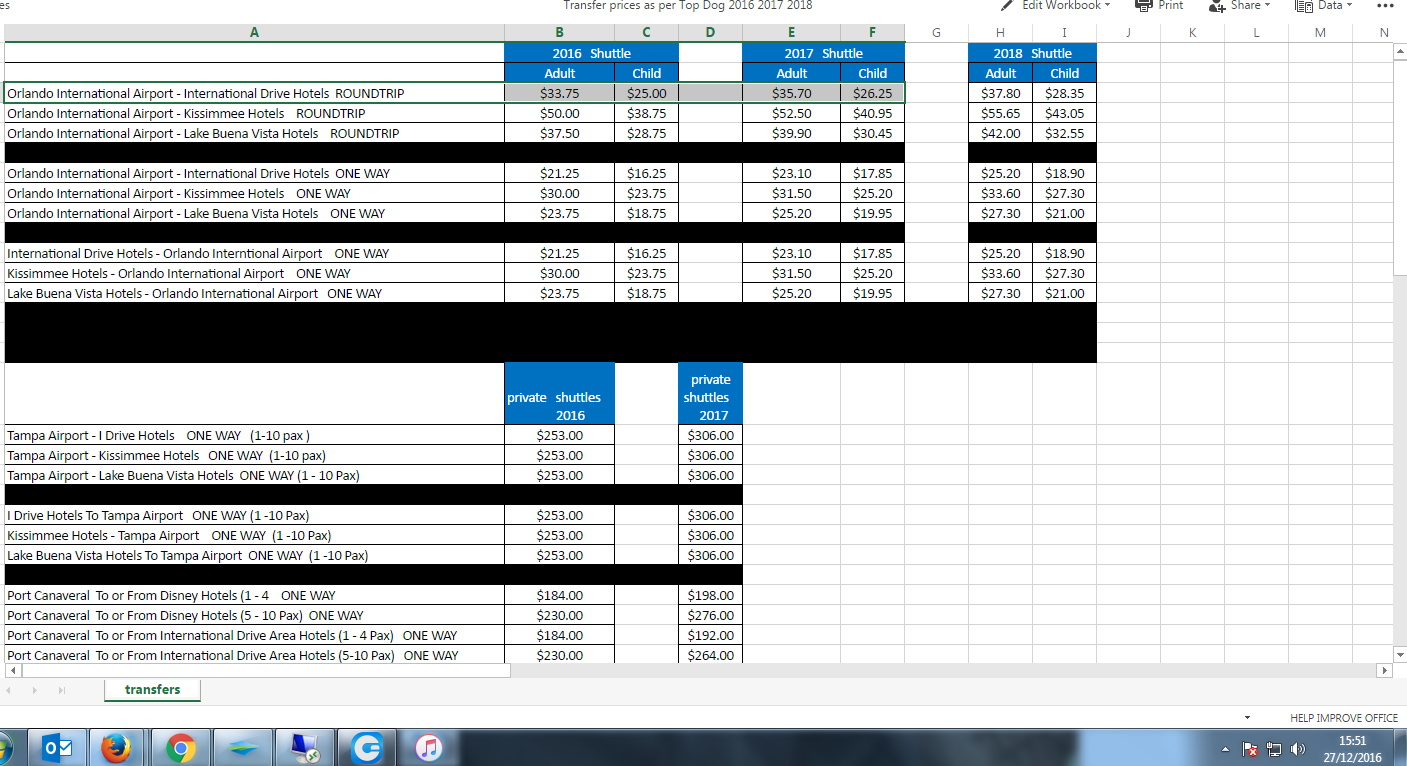1407x766 pixels.
Task: Select cell with value $43.05
Action: [x=1065, y=113]
